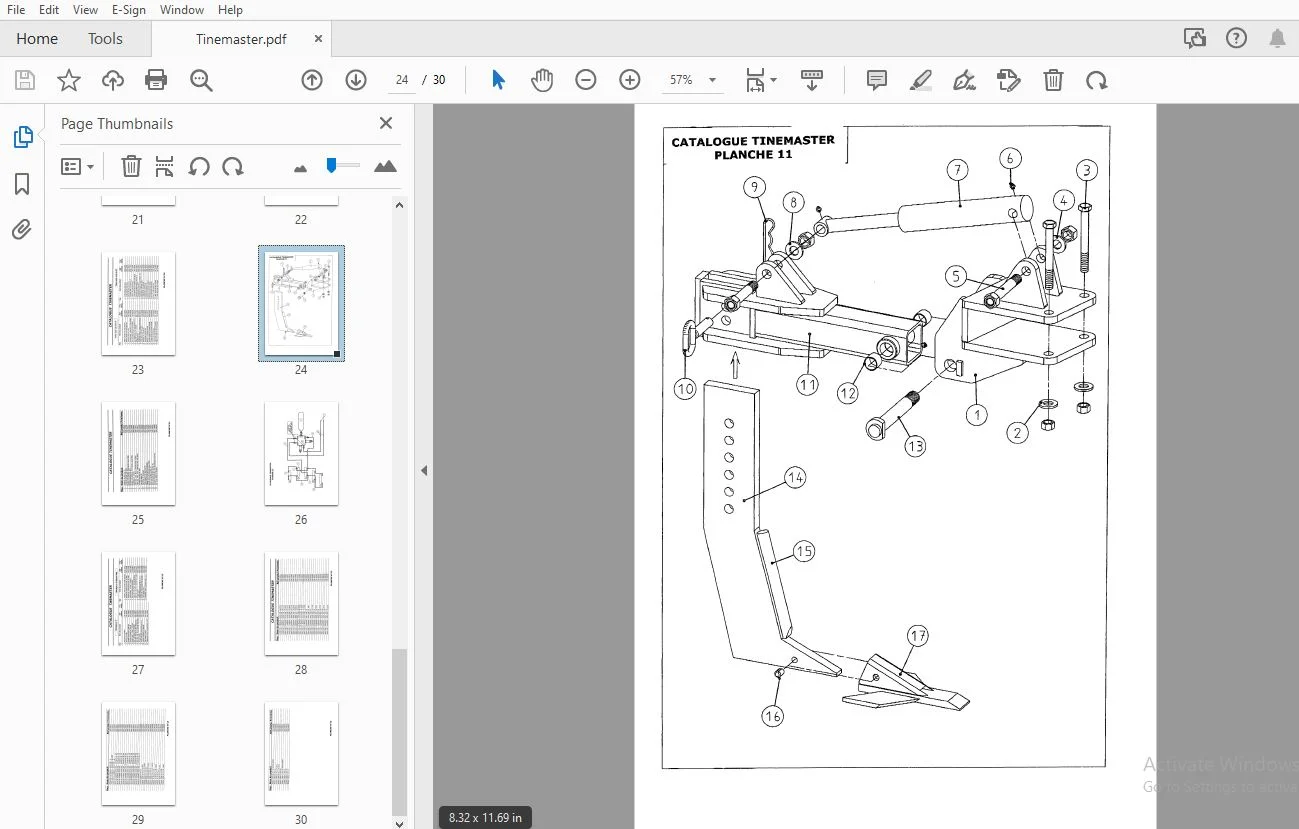Open the notifications bell
Screen dimensions: 1299x829
pyautogui.click(x=1277, y=39)
